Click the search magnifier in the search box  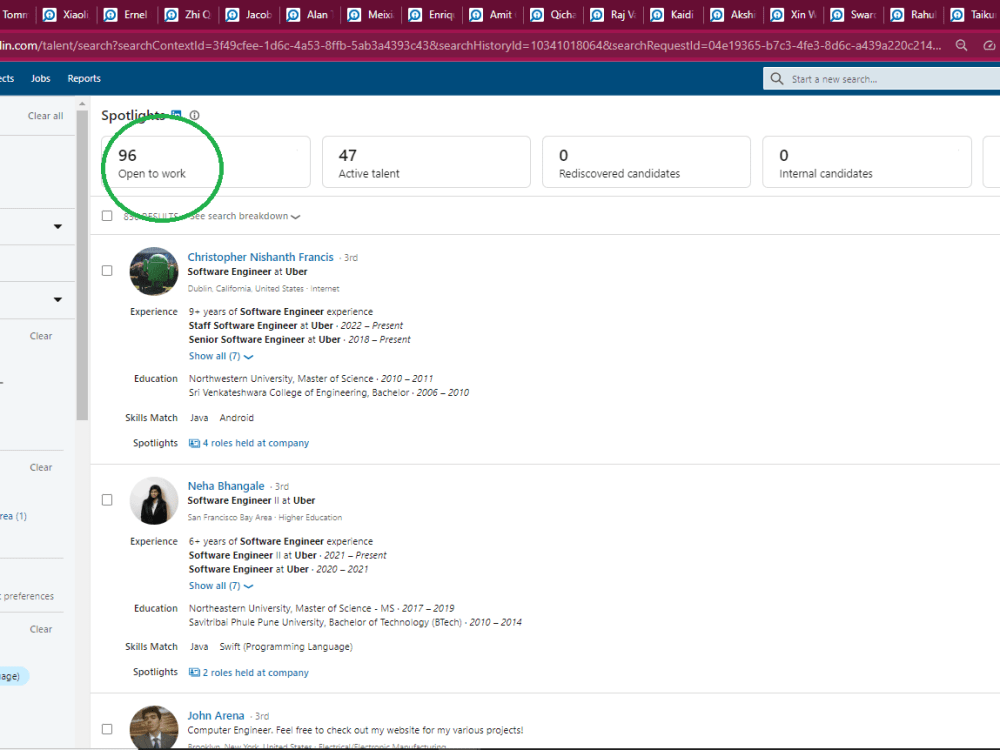[x=776, y=78]
